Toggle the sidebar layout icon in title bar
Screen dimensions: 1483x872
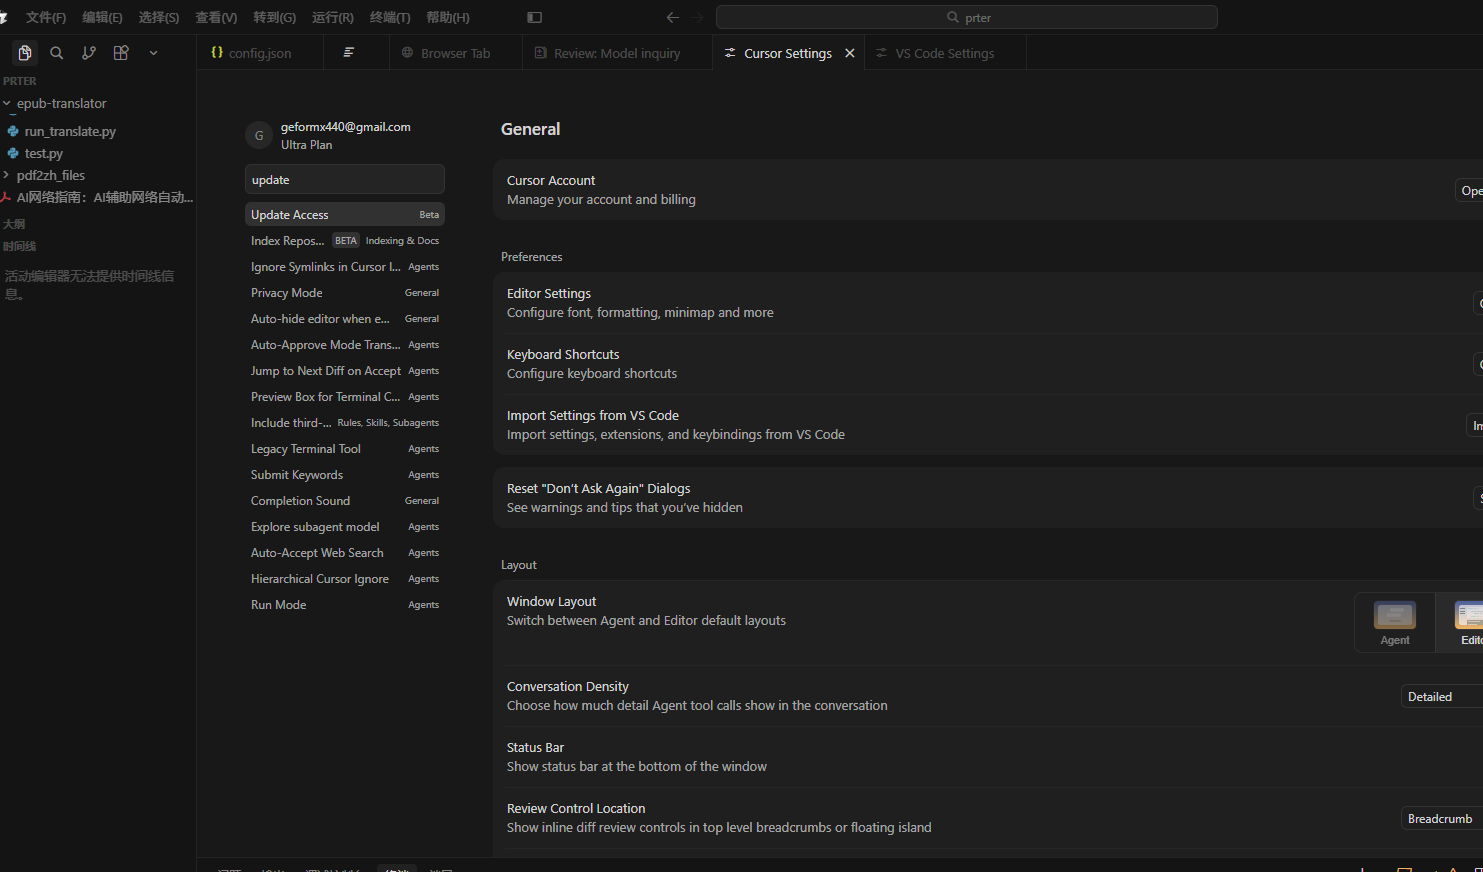pos(534,17)
